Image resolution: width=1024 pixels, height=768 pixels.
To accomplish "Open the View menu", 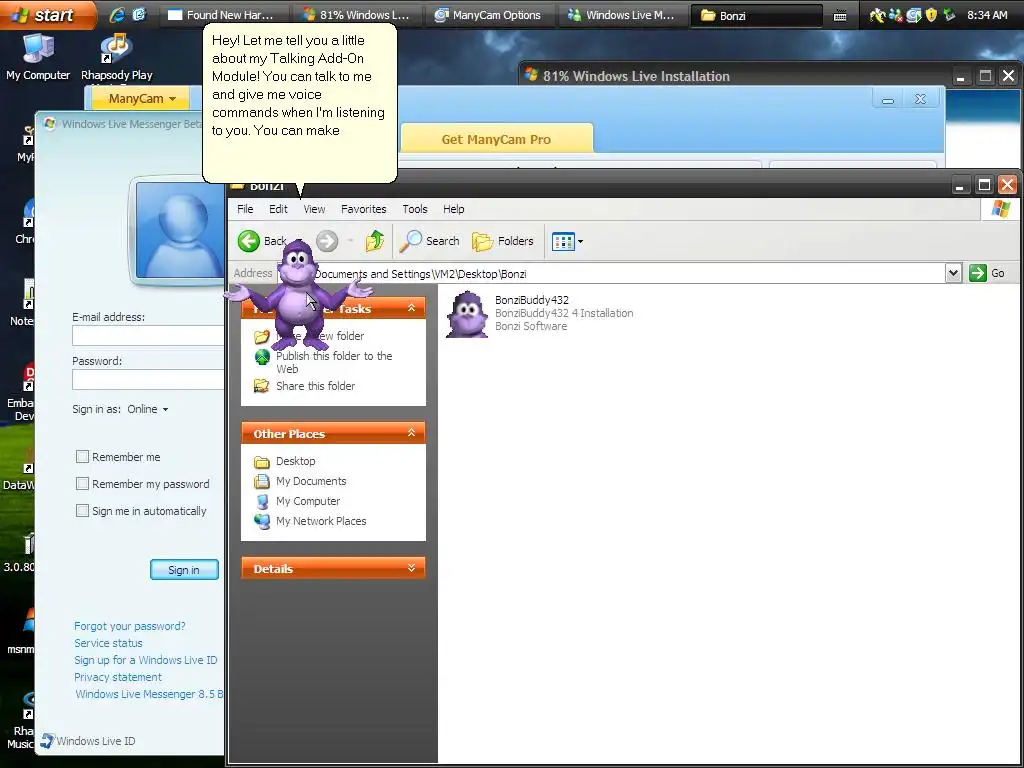I will point(314,209).
